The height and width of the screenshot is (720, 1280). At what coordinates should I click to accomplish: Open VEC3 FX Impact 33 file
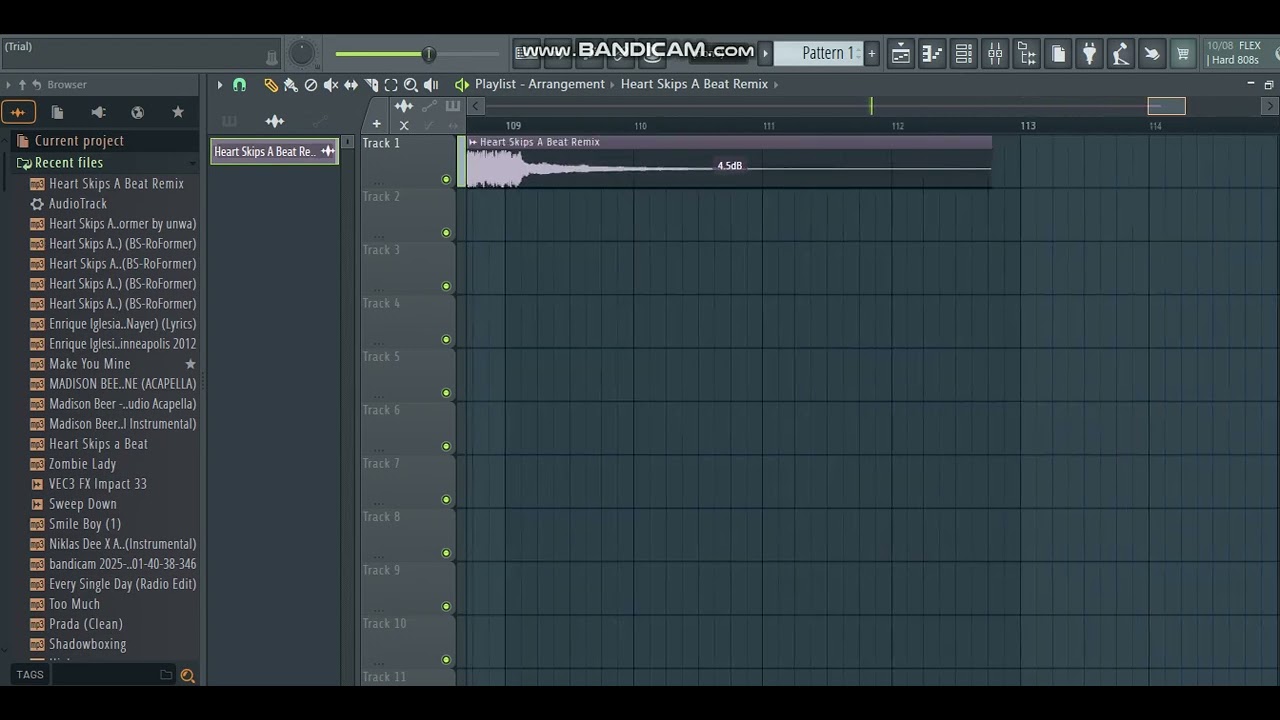97,484
